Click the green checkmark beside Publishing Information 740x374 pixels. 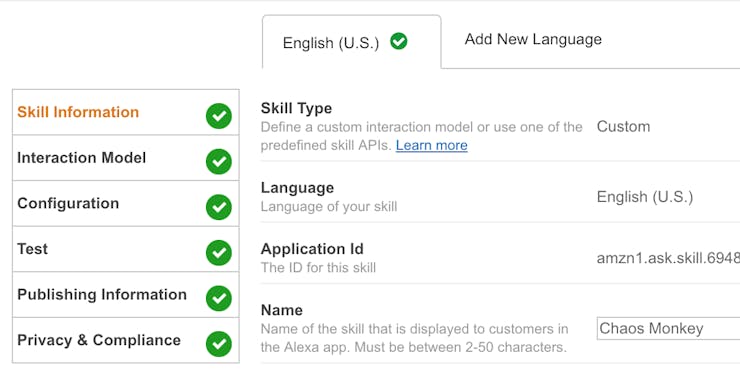pos(219,298)
